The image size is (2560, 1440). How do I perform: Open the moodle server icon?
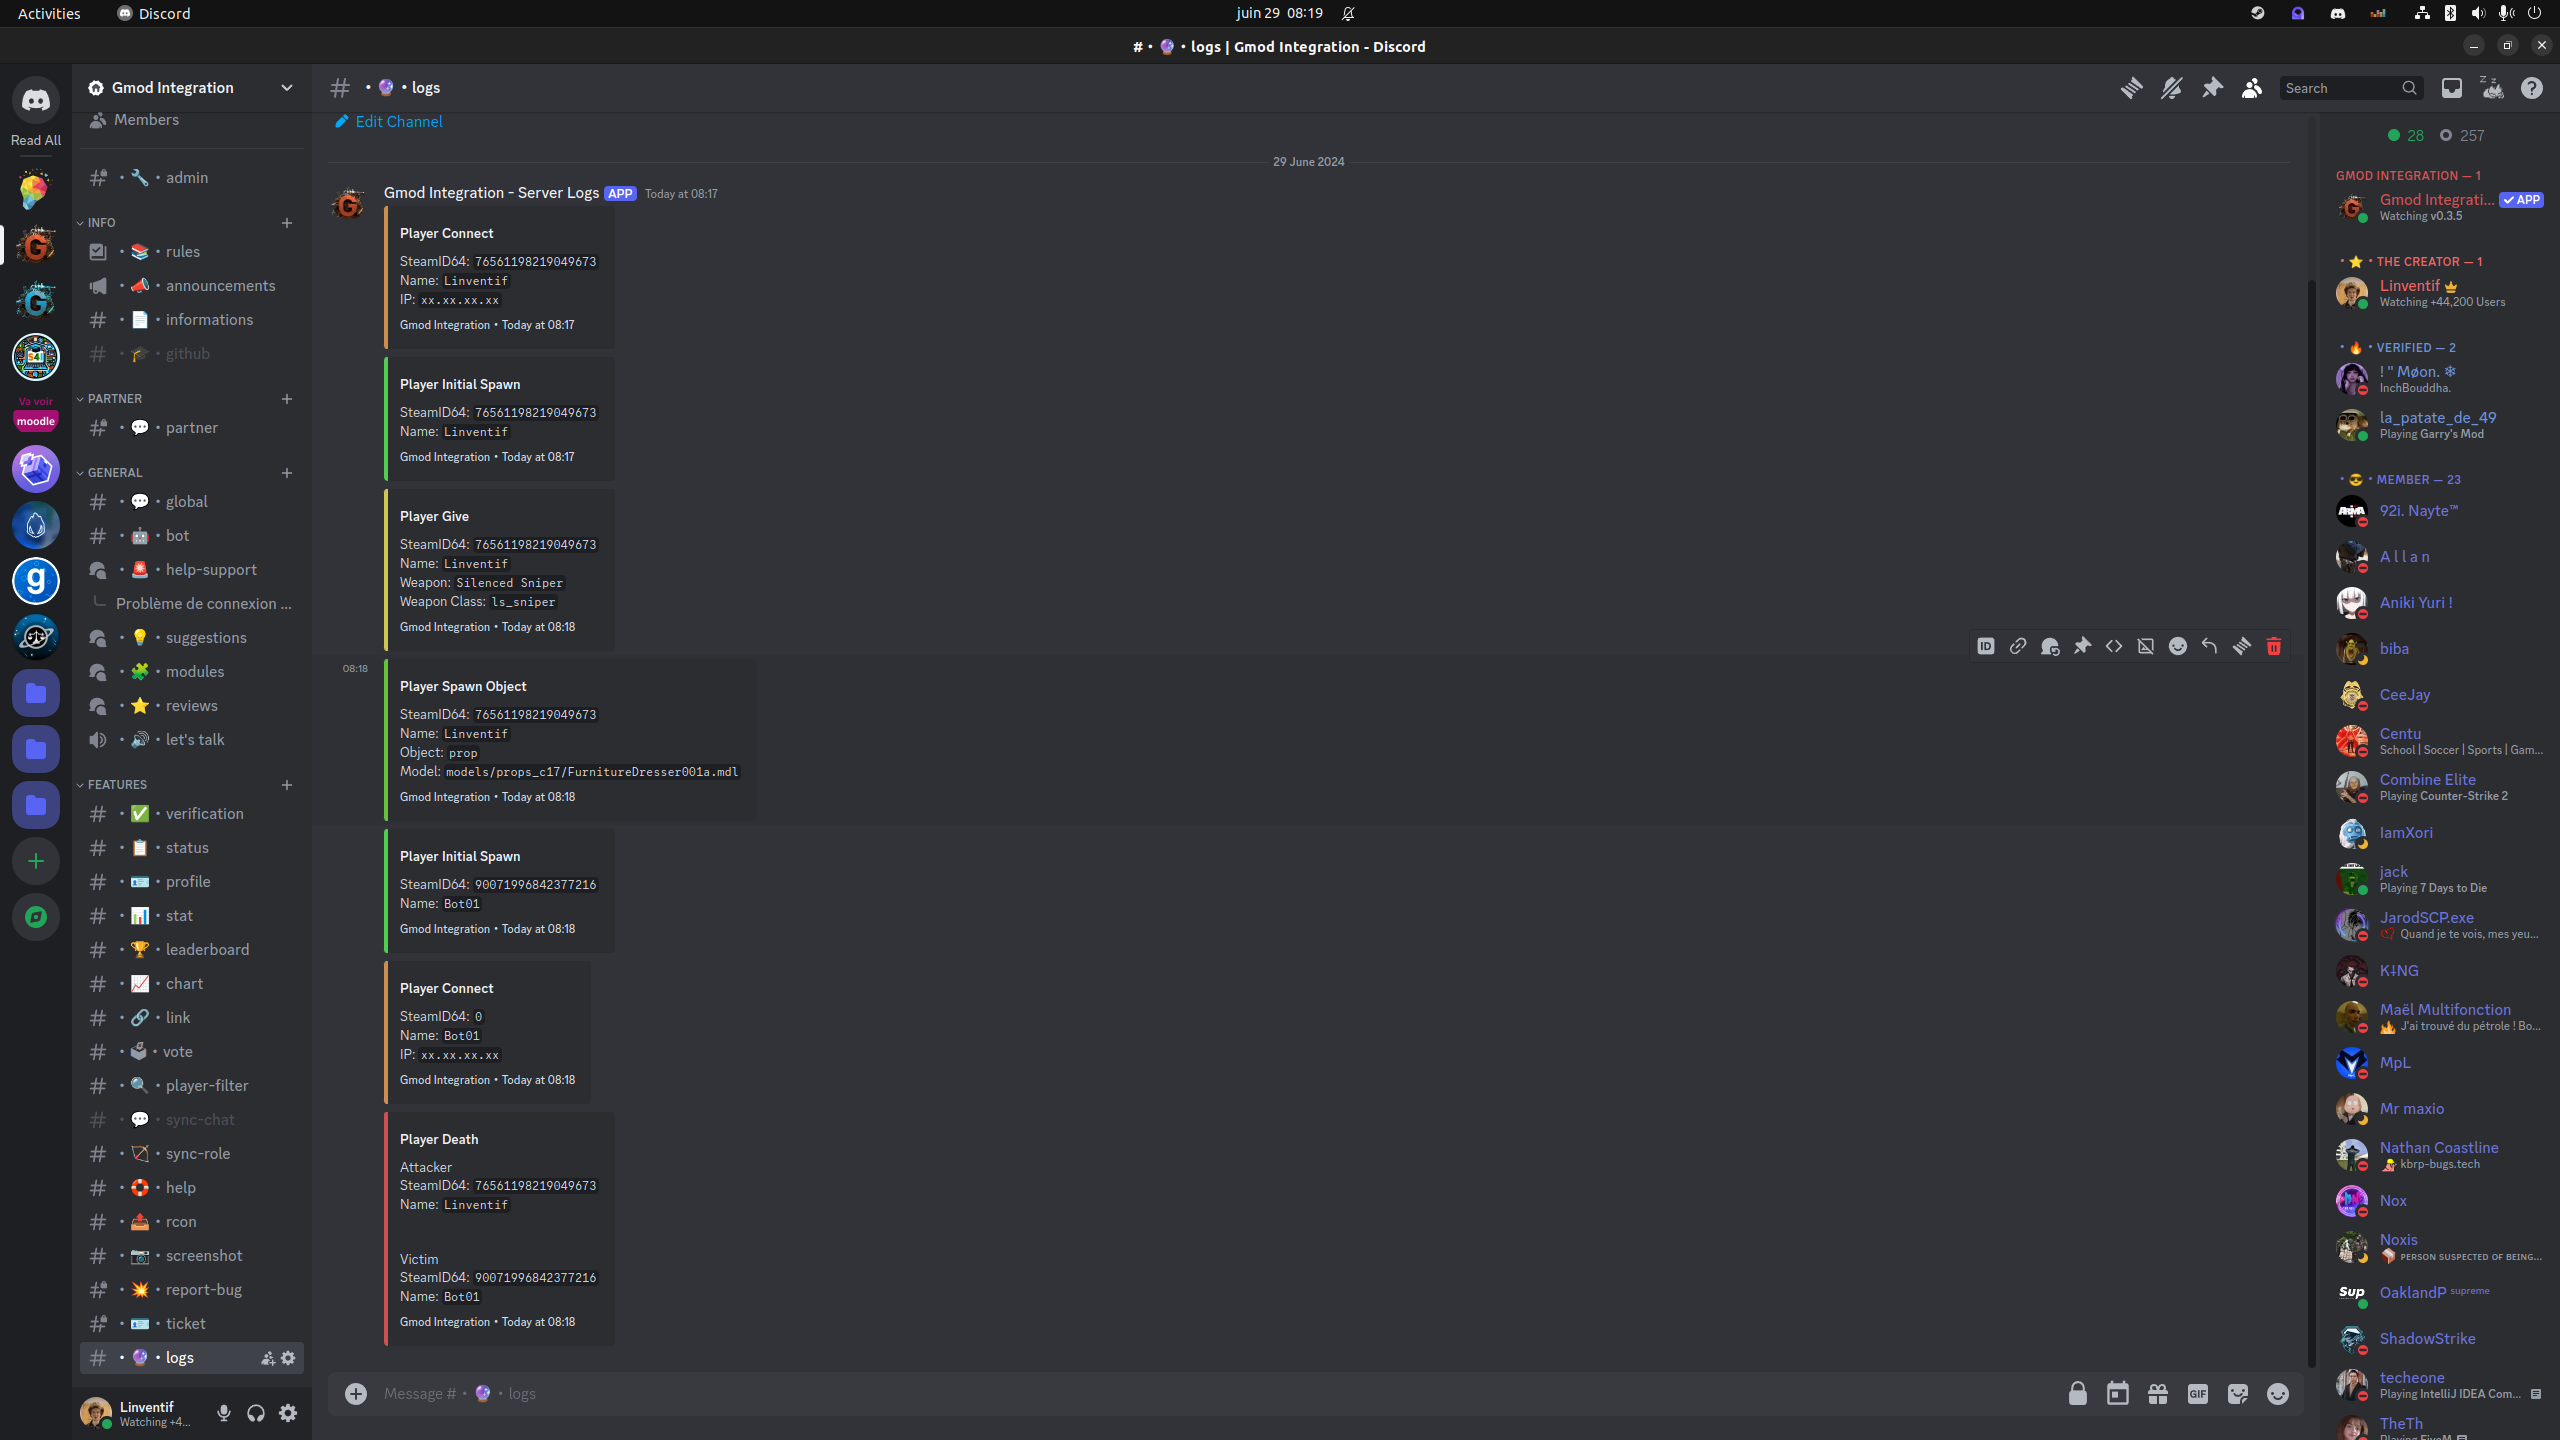click(x=36, y=413)
